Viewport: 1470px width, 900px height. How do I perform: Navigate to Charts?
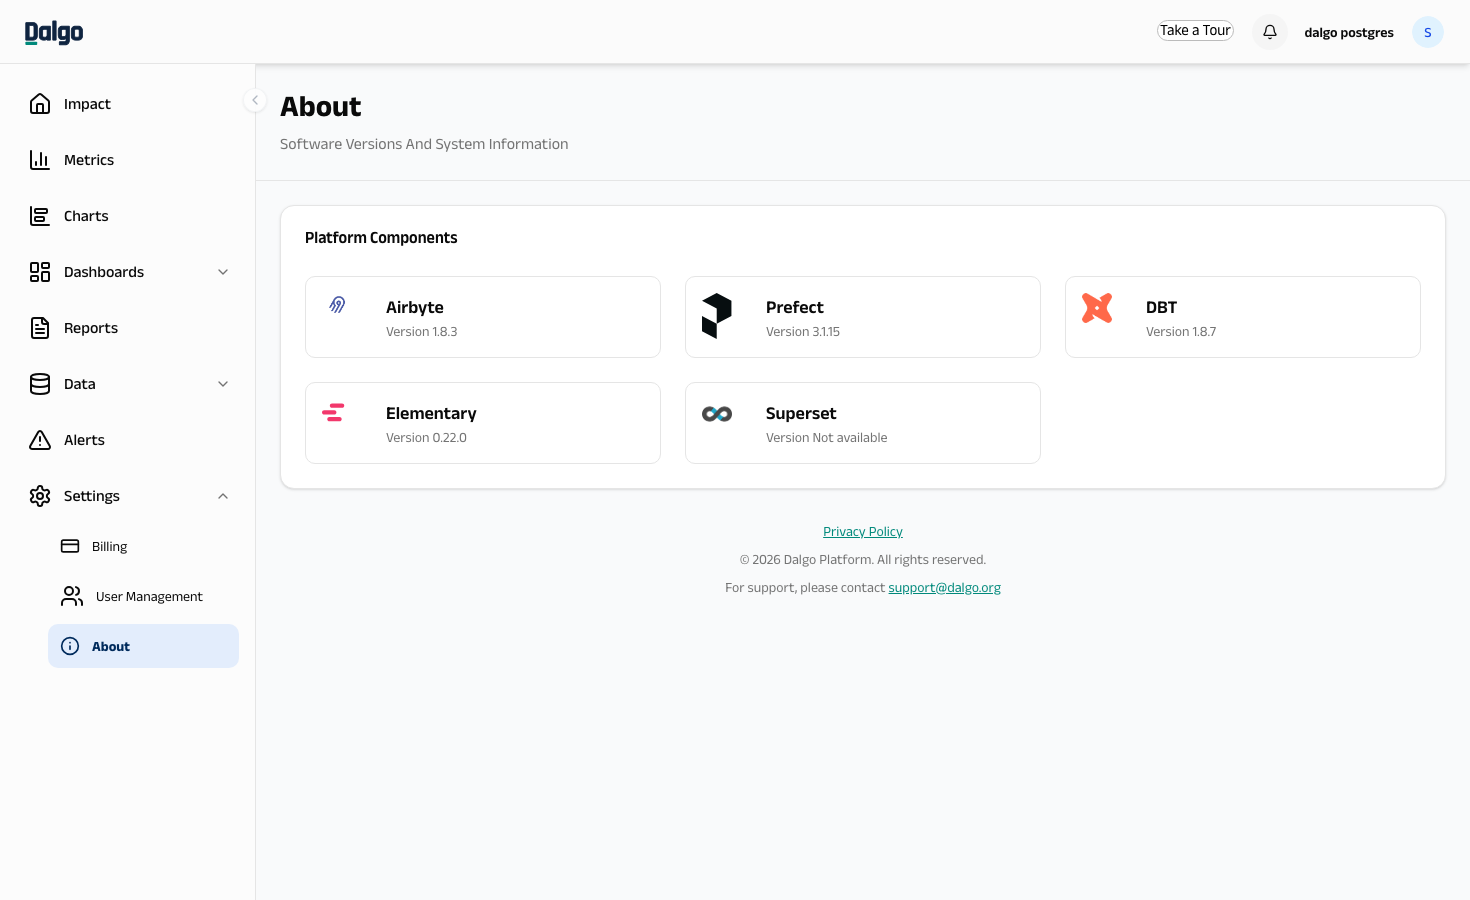click(x=128, y=216)
